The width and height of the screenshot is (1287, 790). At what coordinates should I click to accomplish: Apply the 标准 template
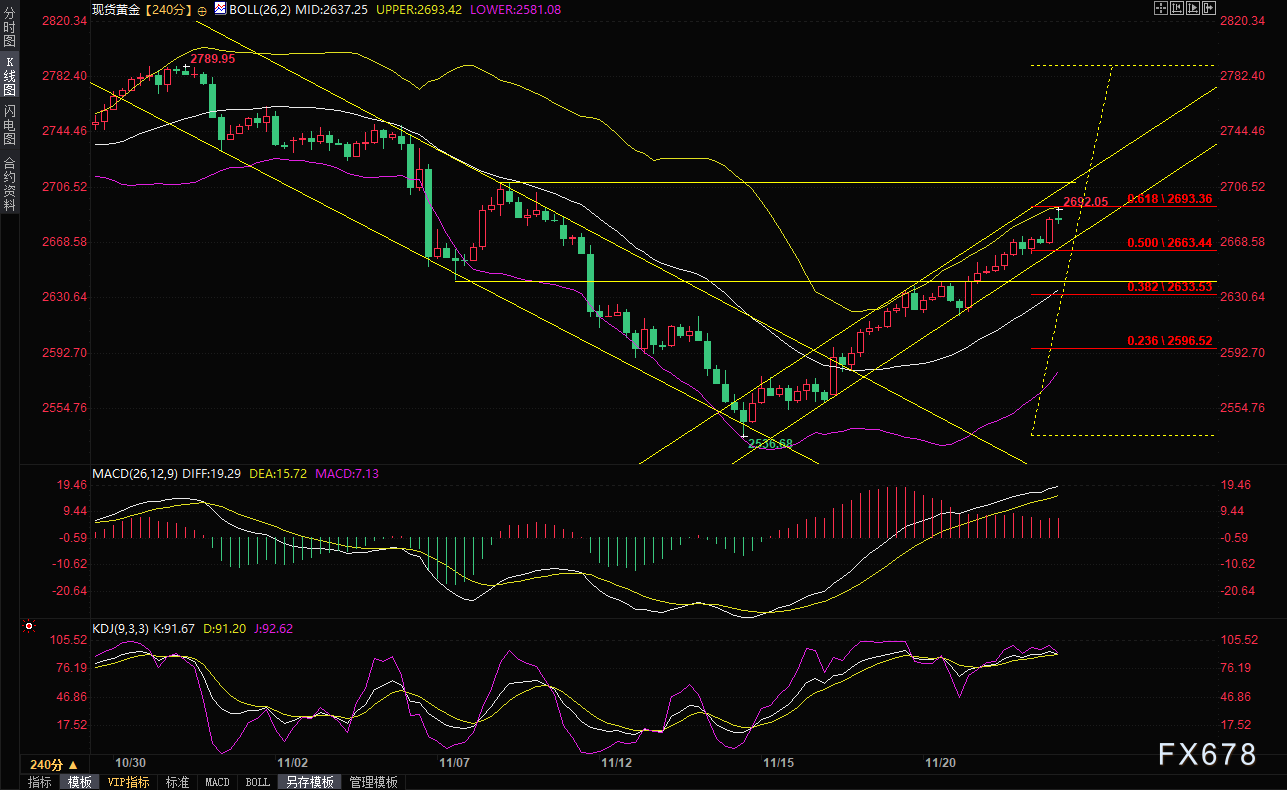(177, 782)
